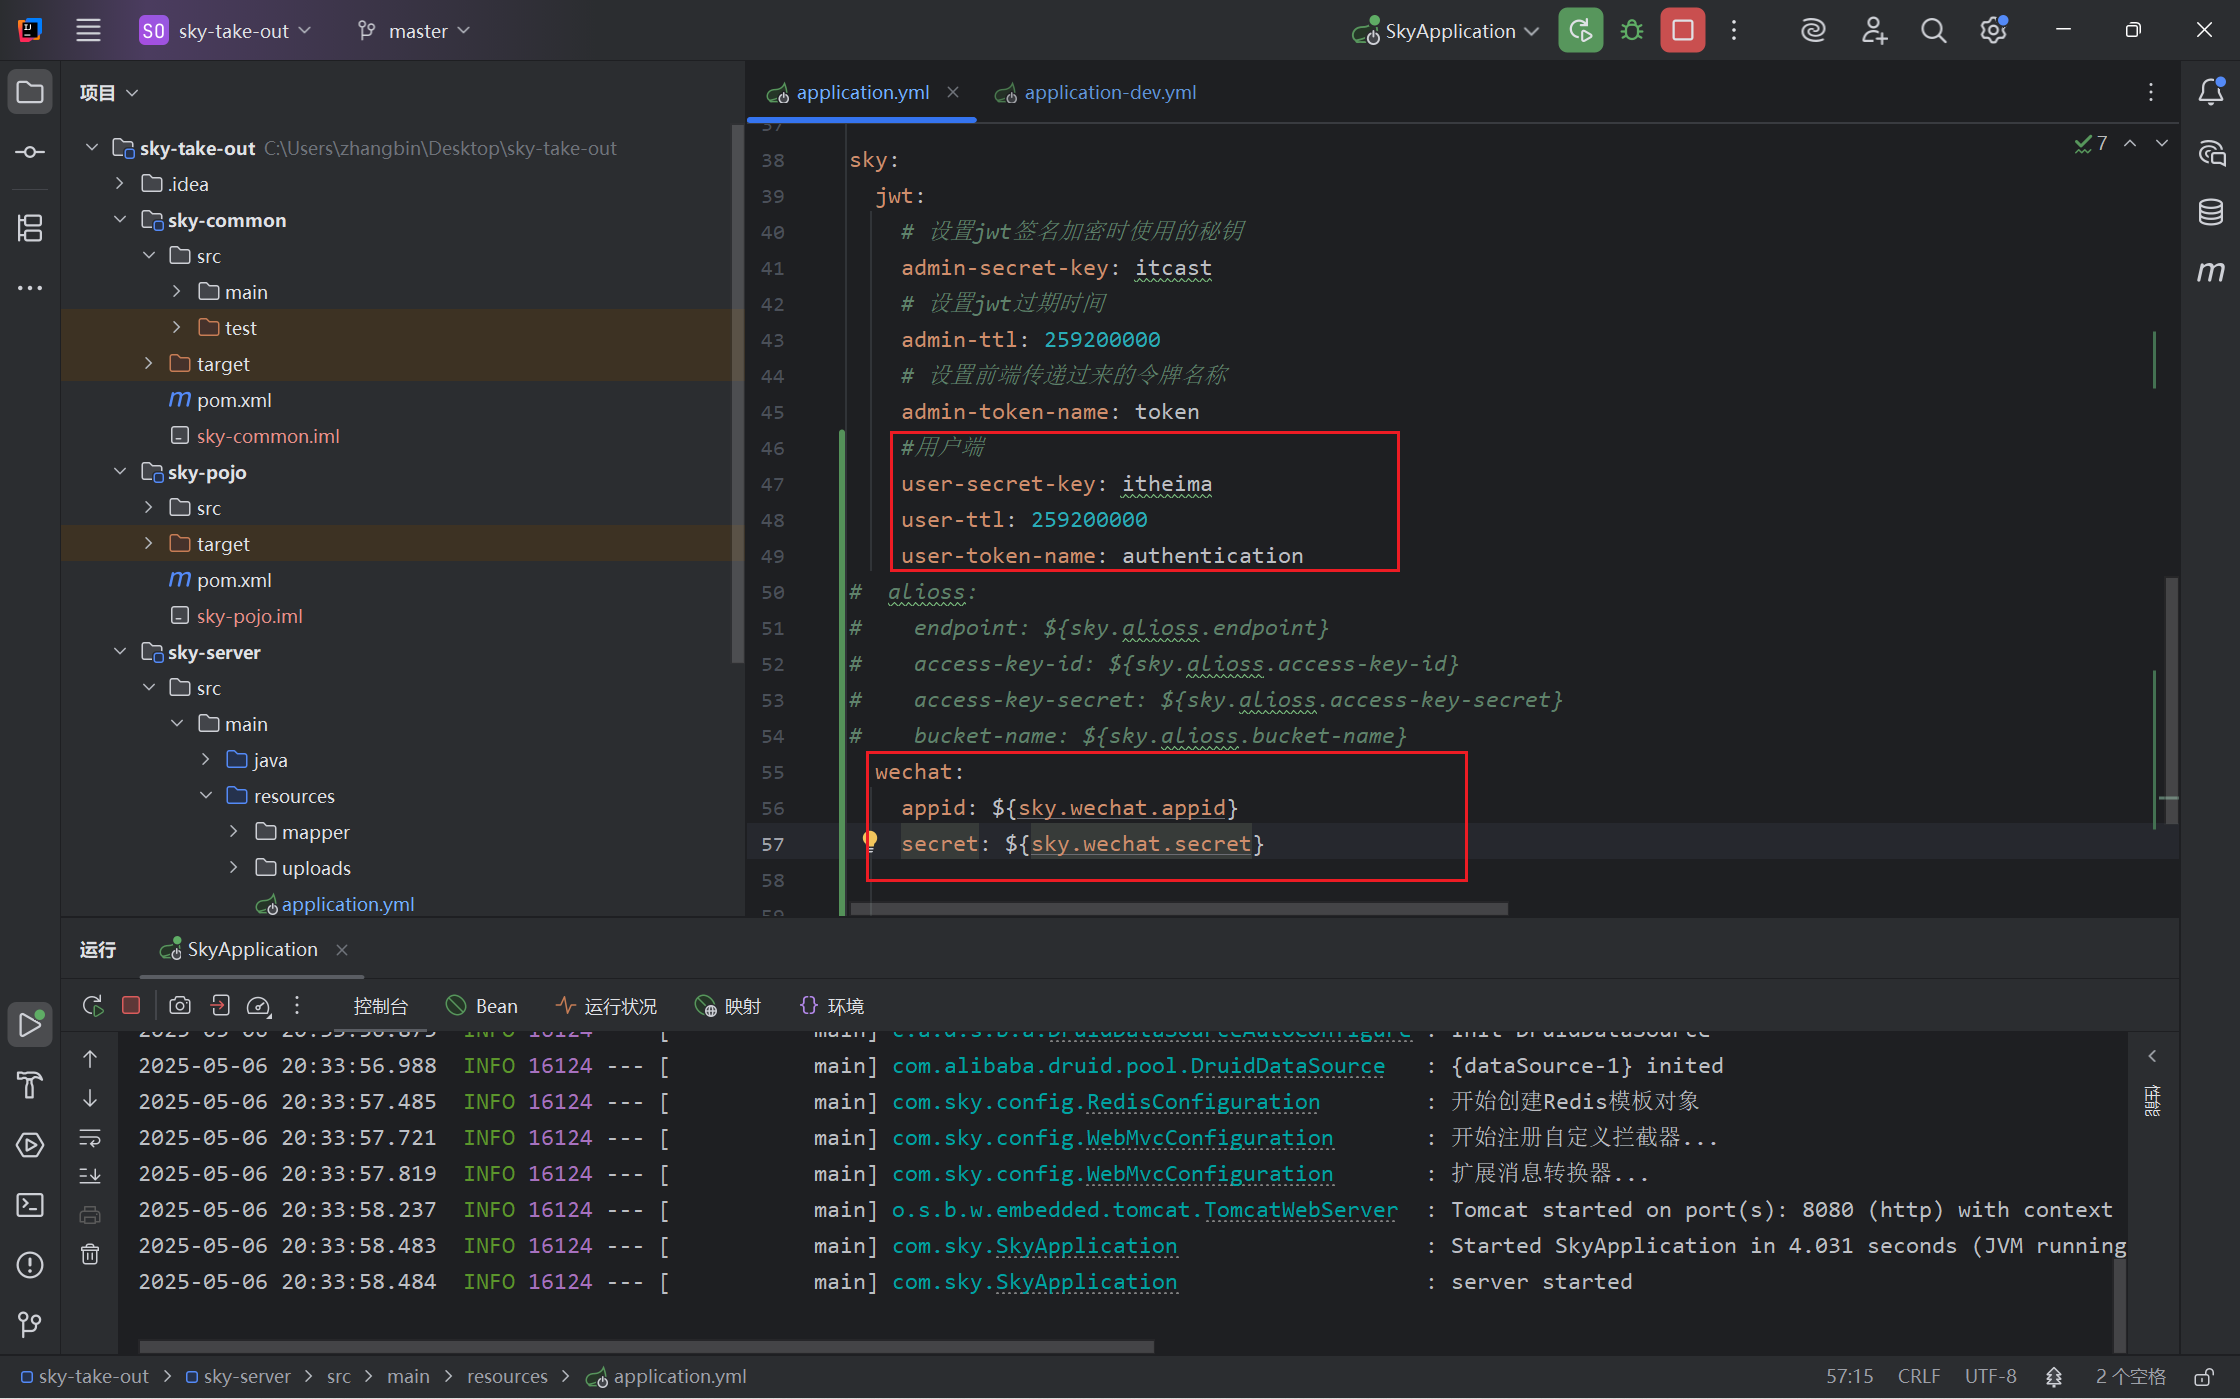The height and width of the screenshot is (1399, 2240).
Task: Click TomcatWebServer link in console
Action: (1301, 1209)
